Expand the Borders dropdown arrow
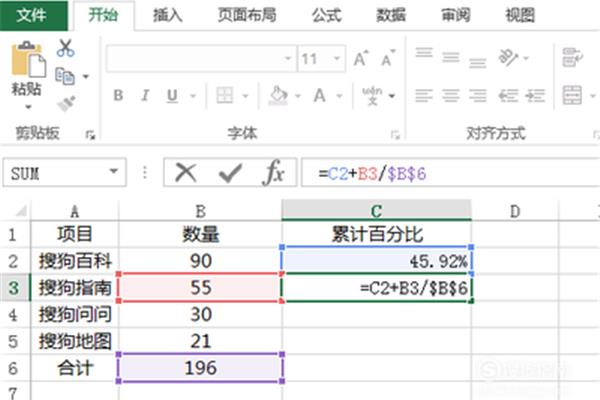 coord(246,96)
